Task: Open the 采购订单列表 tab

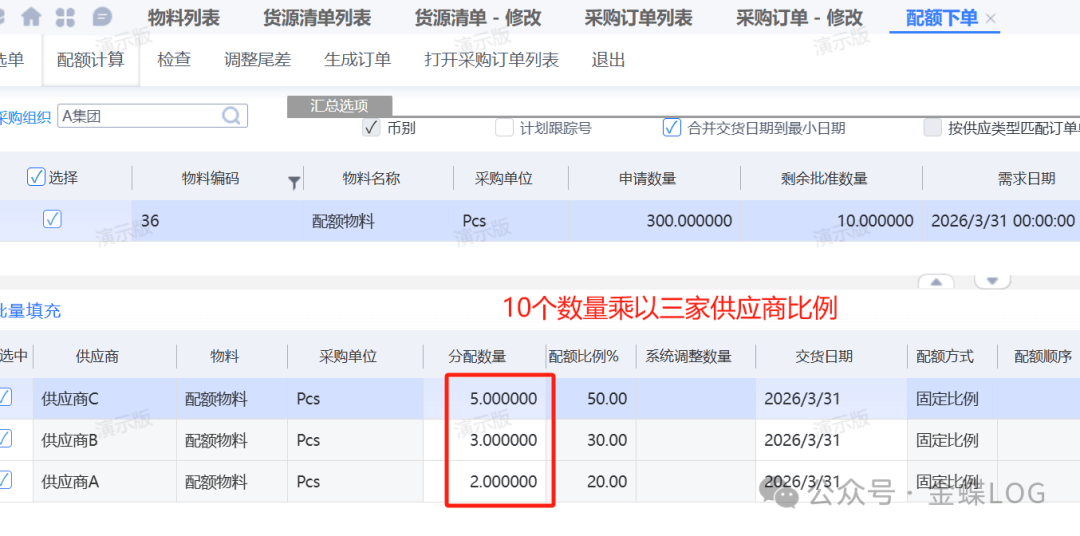Action: 638,18
